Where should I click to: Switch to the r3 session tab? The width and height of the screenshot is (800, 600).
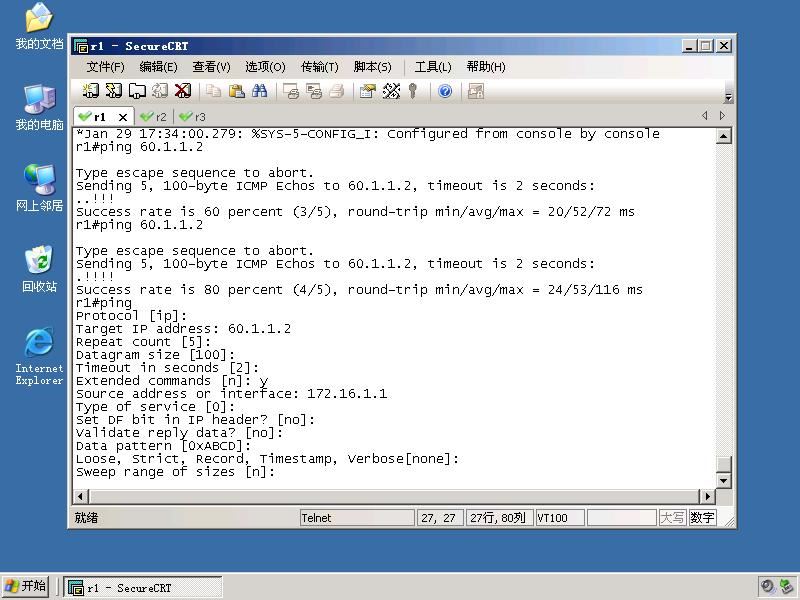click(x=193, y=117)
